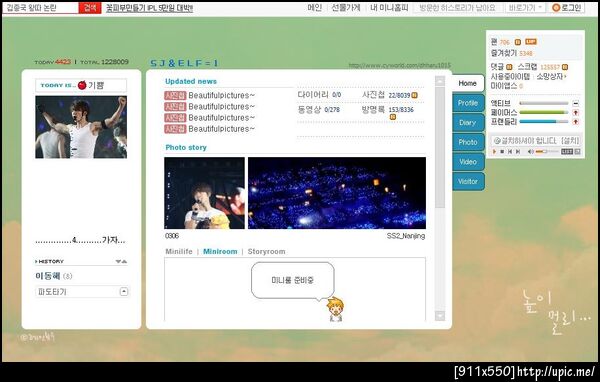Open the 메인 top menu item

315,8
